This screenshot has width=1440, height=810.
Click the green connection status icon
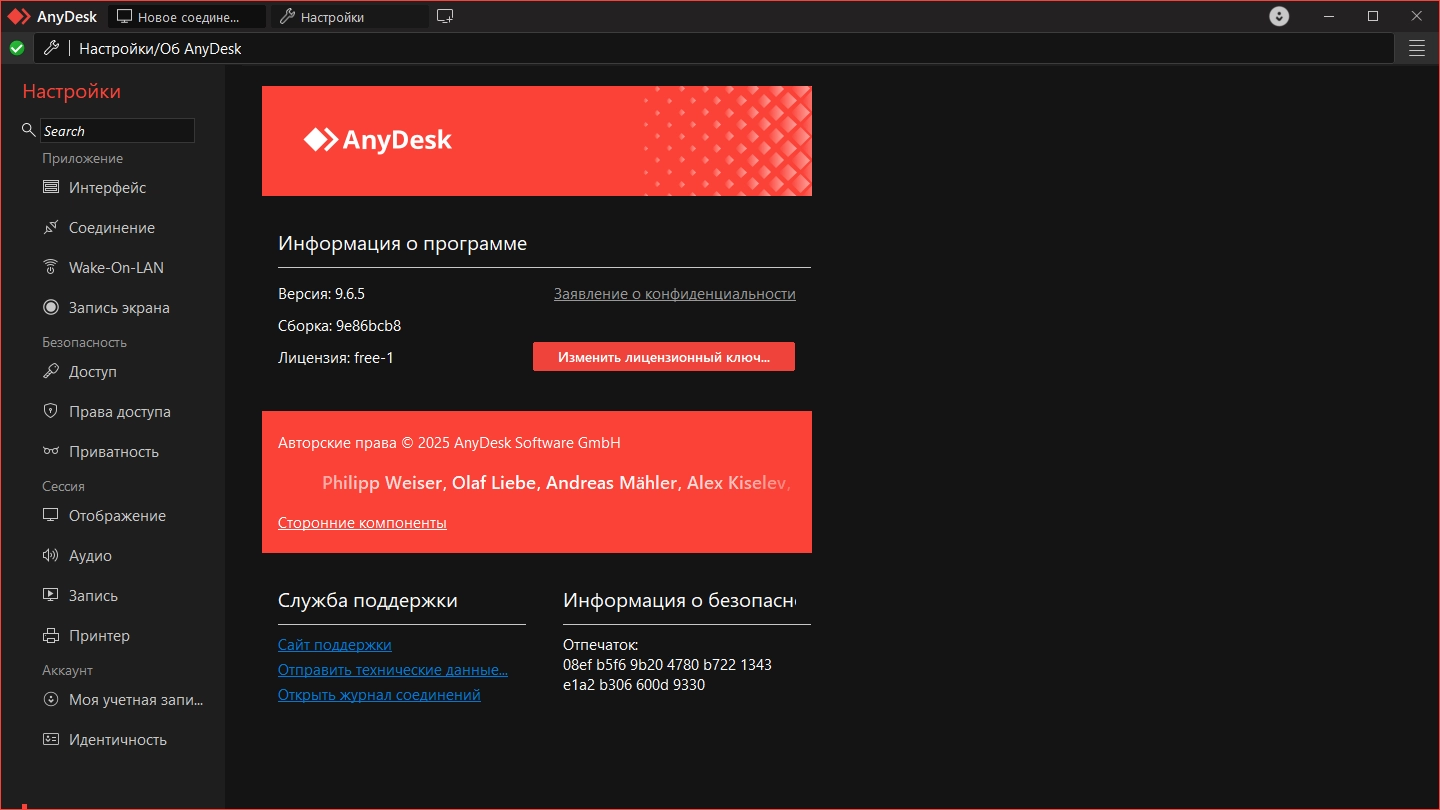(x=17, y=48)
